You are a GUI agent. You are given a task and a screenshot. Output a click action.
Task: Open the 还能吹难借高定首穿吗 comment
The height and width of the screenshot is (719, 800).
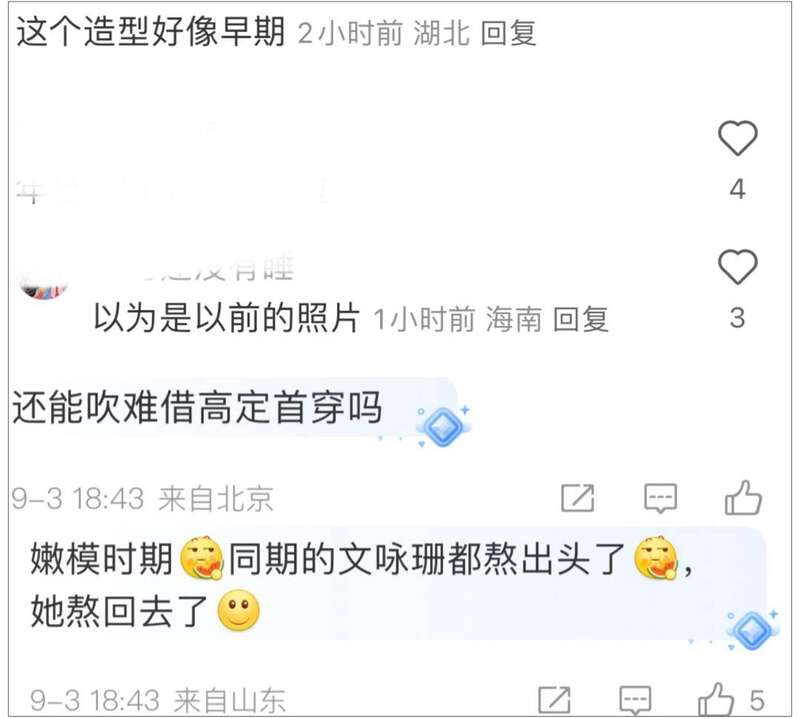[x=197, y=408]
